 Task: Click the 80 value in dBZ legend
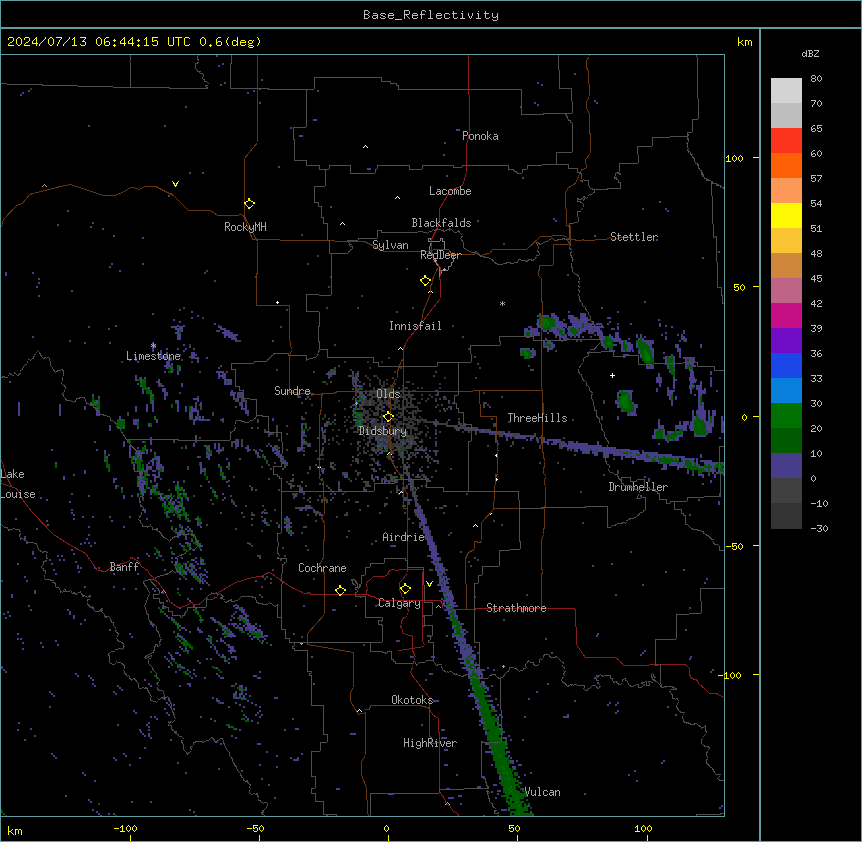tap(816, 79)
